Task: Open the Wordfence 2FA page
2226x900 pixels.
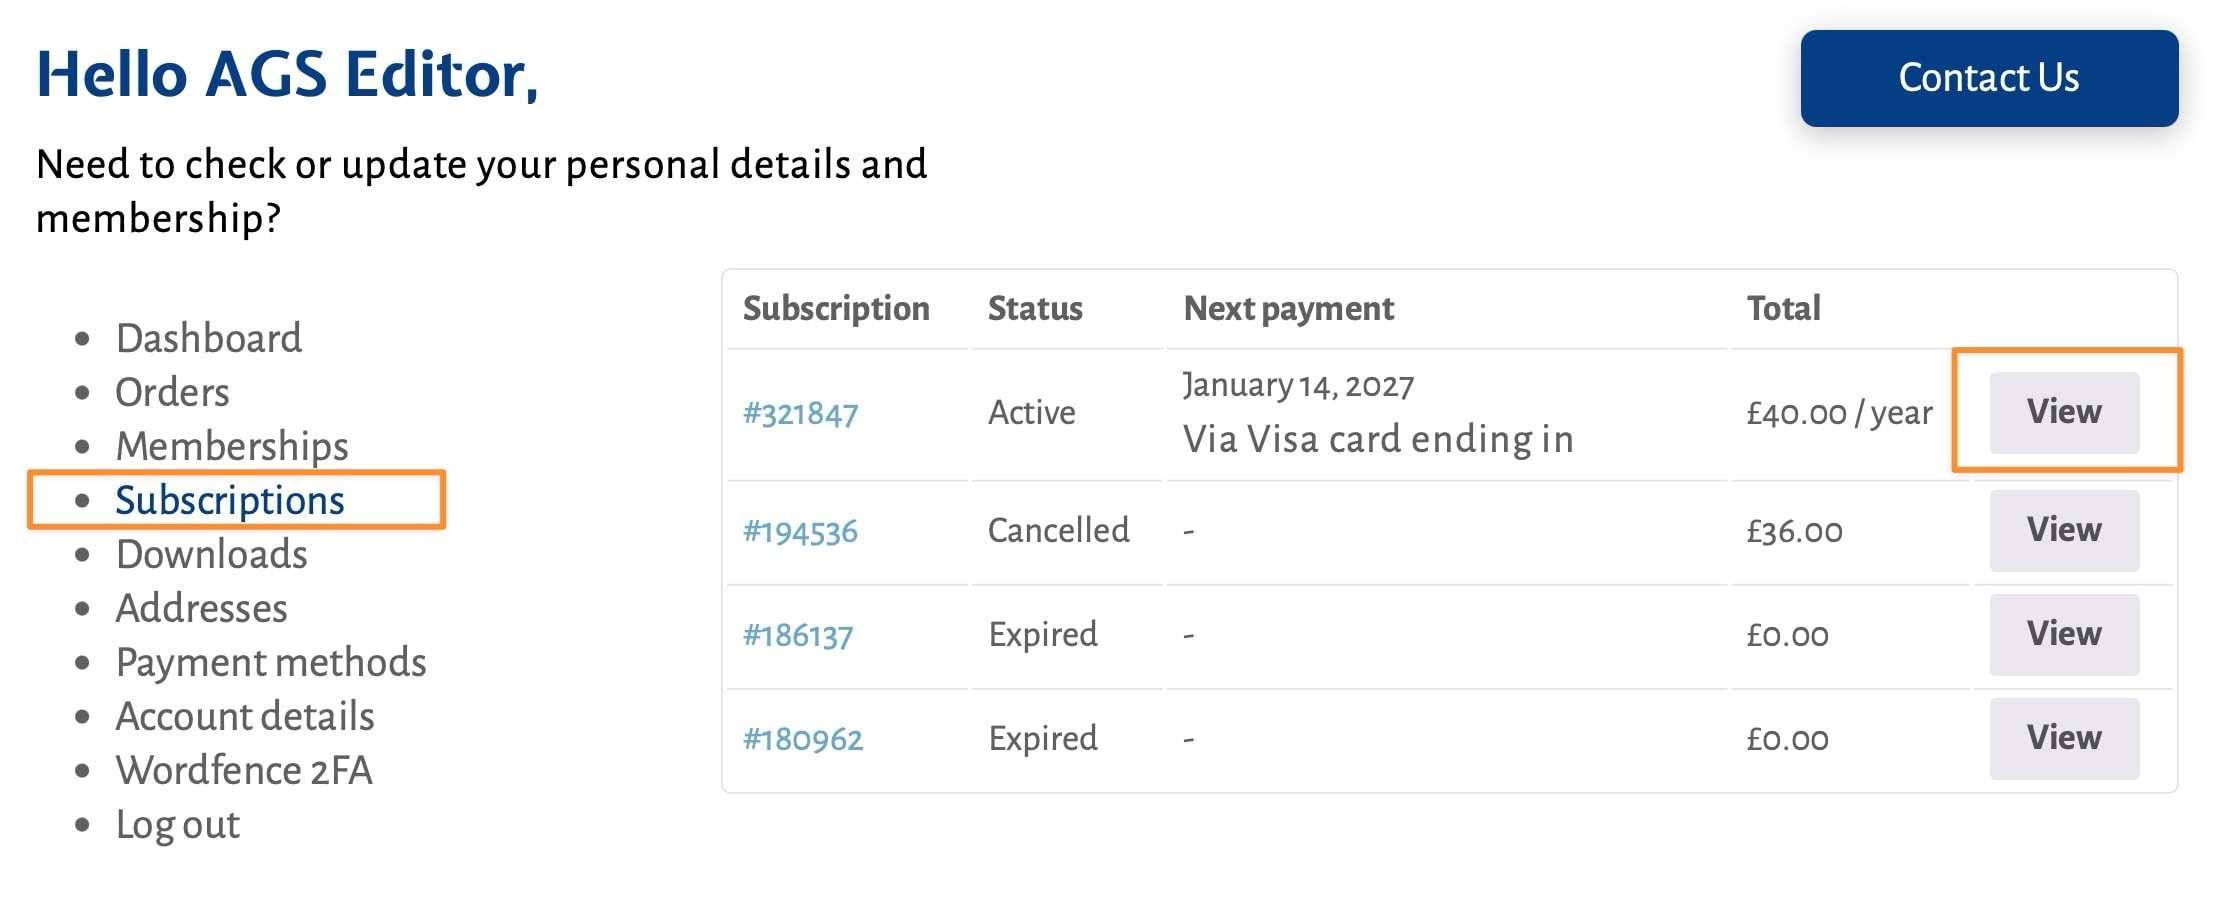Action: [x=243, y=770]
